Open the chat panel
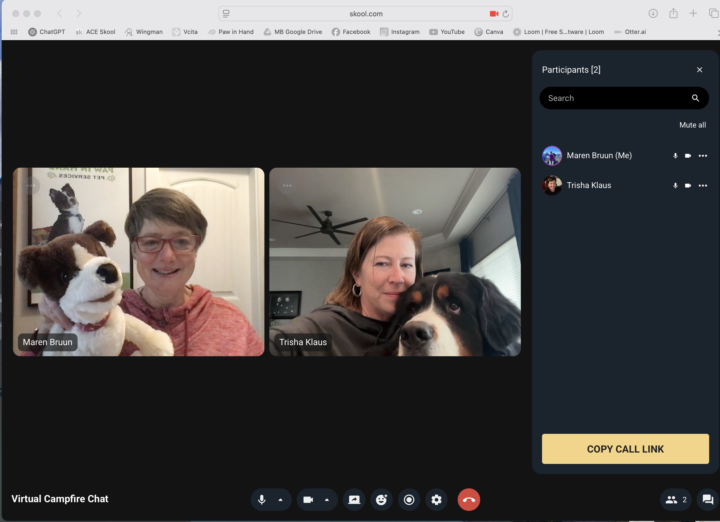This screenshot has width=720, height=522. tap(708, 500)
